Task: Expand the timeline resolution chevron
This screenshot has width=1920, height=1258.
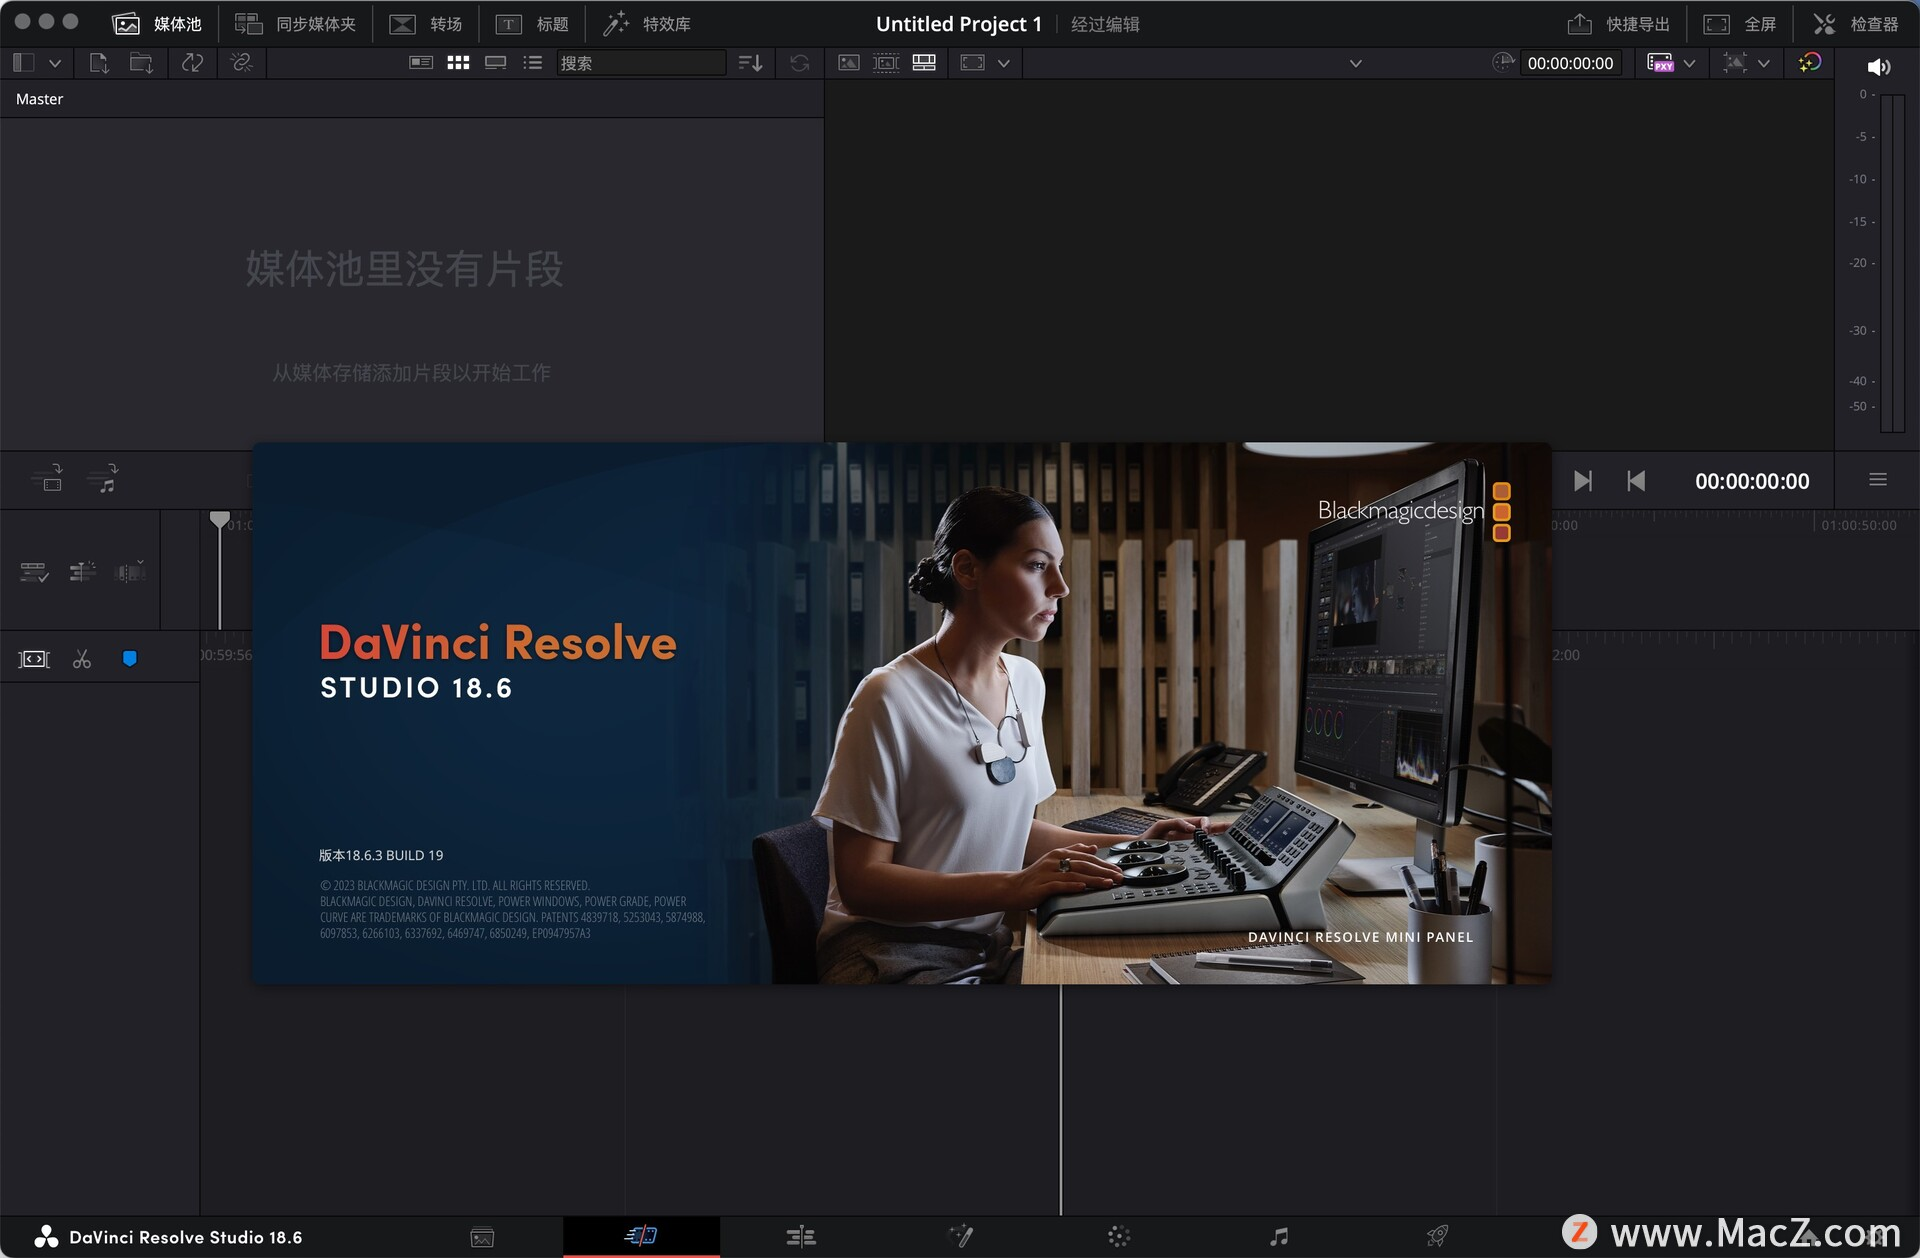Action: coord(1763,63)
